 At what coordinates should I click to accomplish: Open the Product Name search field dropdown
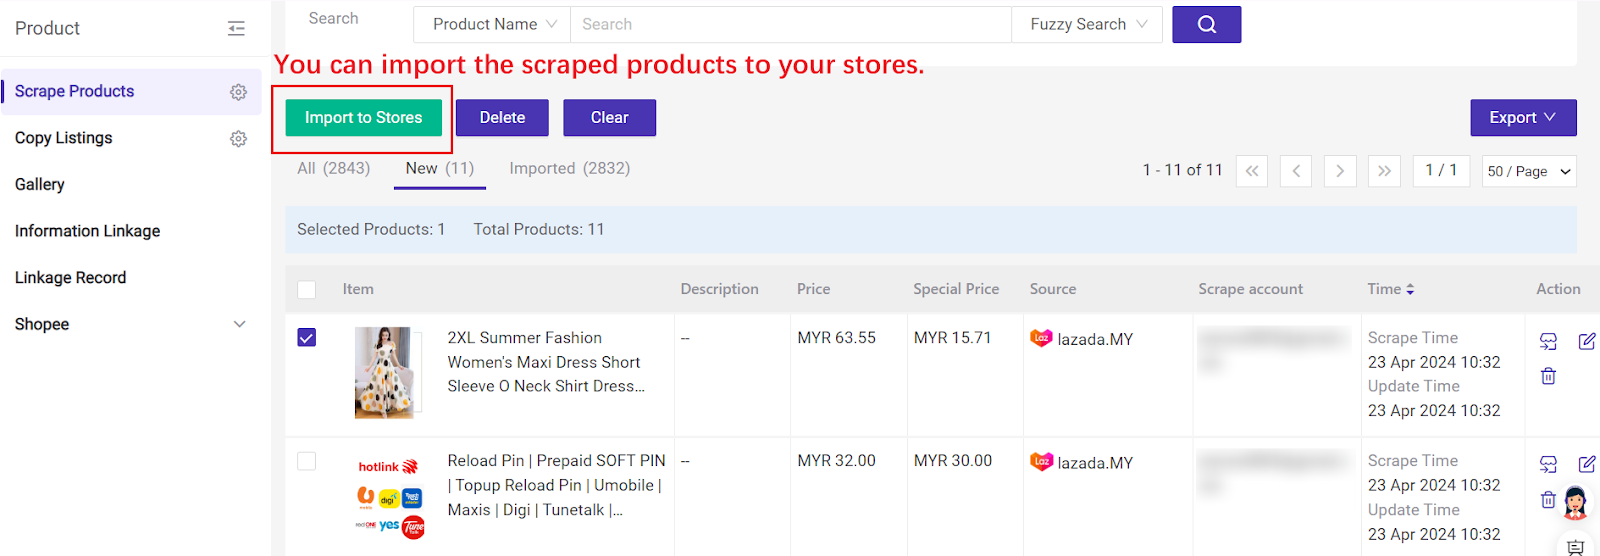(493, 25)
